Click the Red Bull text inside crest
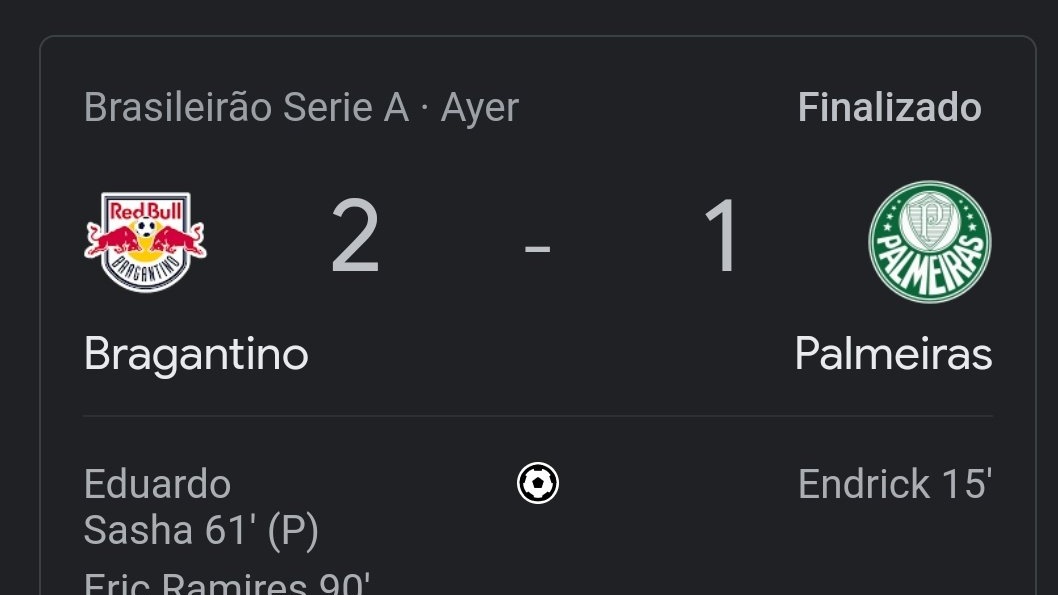The image size is (1058, 595). tap(146, 210)
